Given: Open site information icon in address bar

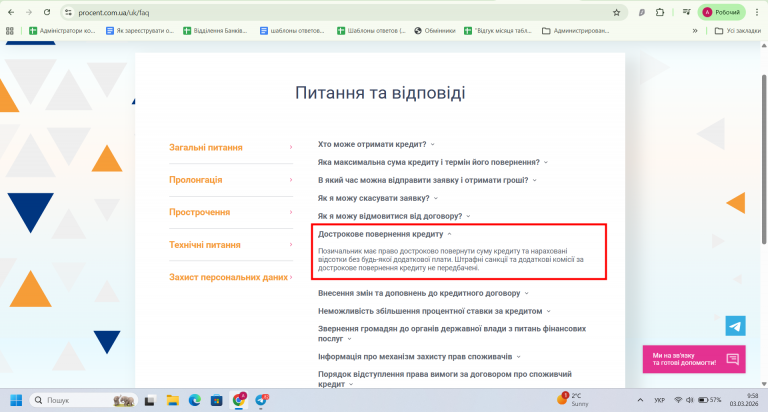Looking at the screenshot, I should pyautogui.click(x=68, y=12).
